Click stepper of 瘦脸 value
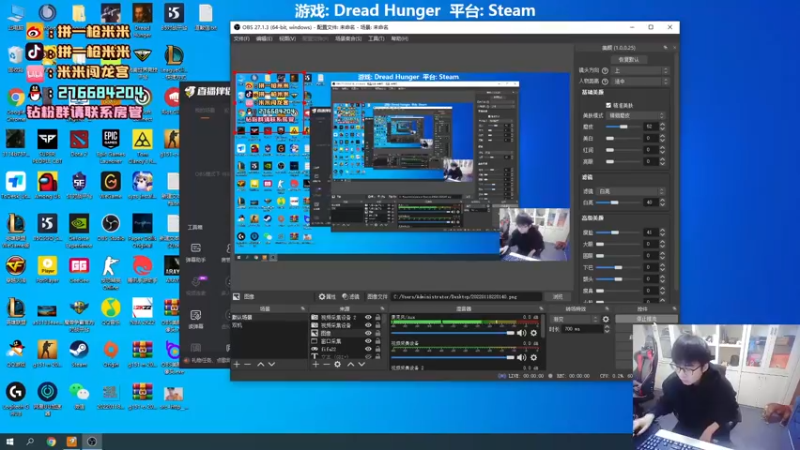The image size is (800, 450). click(x=662, y=233)
